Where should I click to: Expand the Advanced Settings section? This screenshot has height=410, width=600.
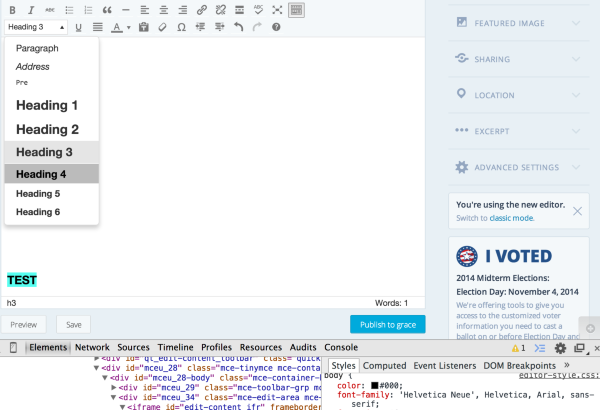[518, 167]
